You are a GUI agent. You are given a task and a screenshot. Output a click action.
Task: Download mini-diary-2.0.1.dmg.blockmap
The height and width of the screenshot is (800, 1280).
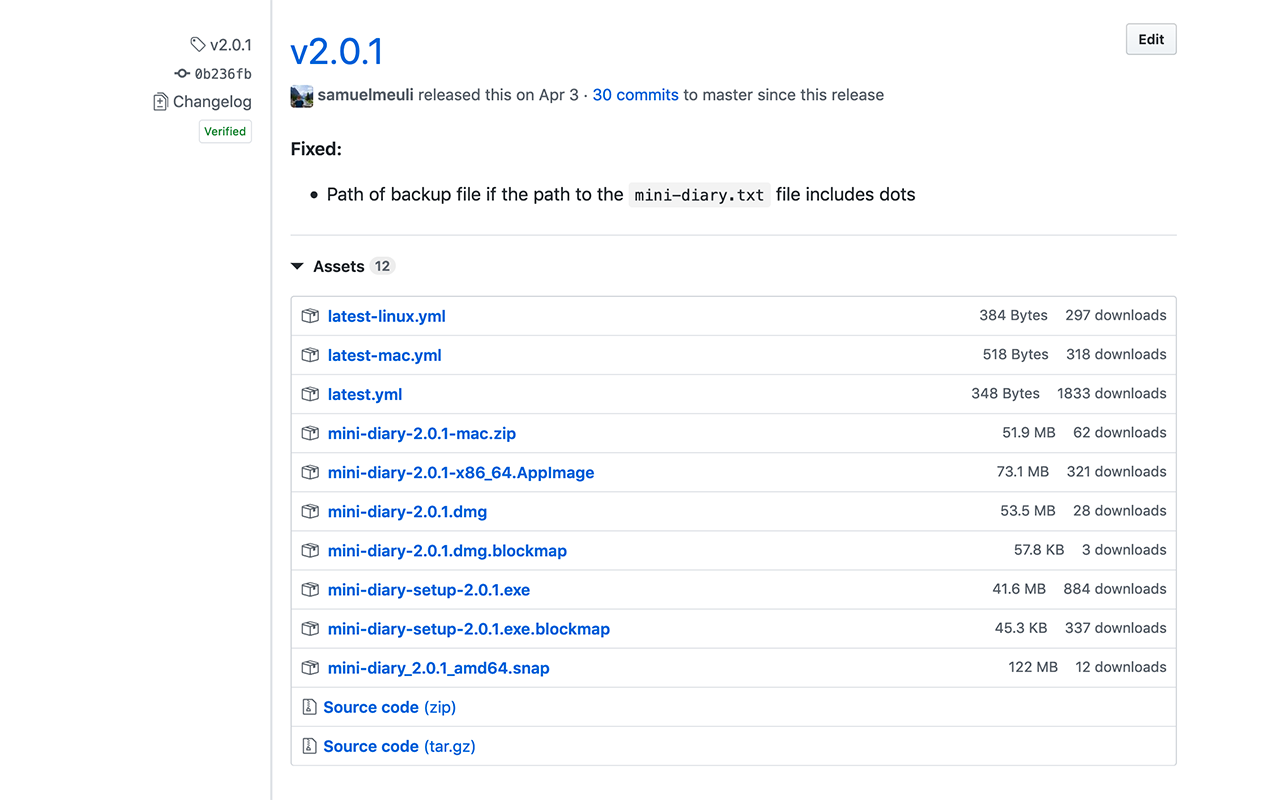[447, 550]
